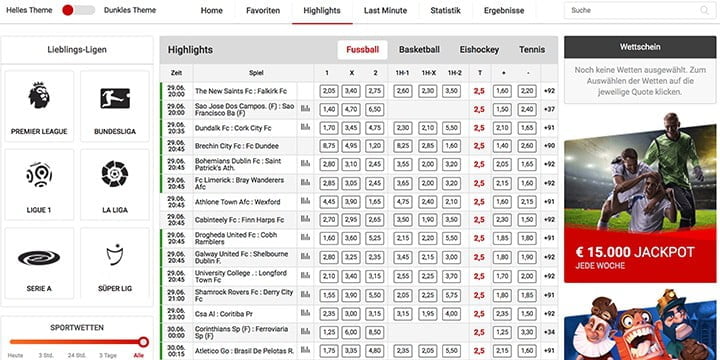This screenshot has height=360, width=720.
Task: Choose the 3 Tage time filter
Action: (108, 355)
